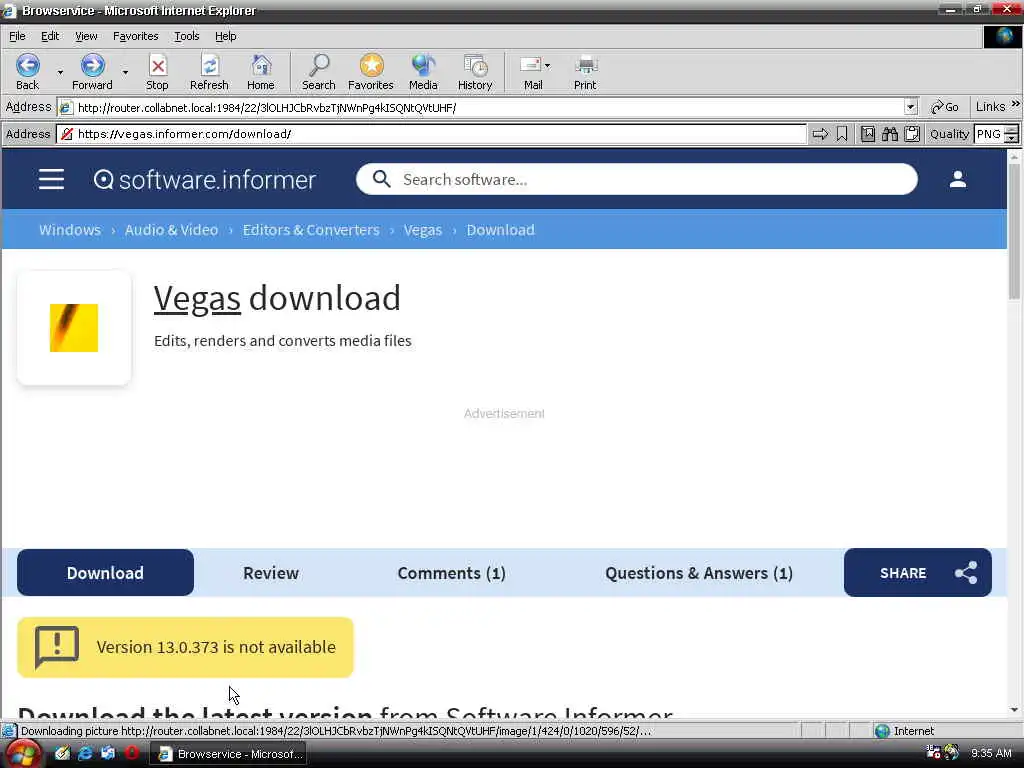Image resolution: width=1024 pixels, height=768 pixels.
Task: Expand the Mail button dropdown arrow
Action: click(x=547, y=65)
